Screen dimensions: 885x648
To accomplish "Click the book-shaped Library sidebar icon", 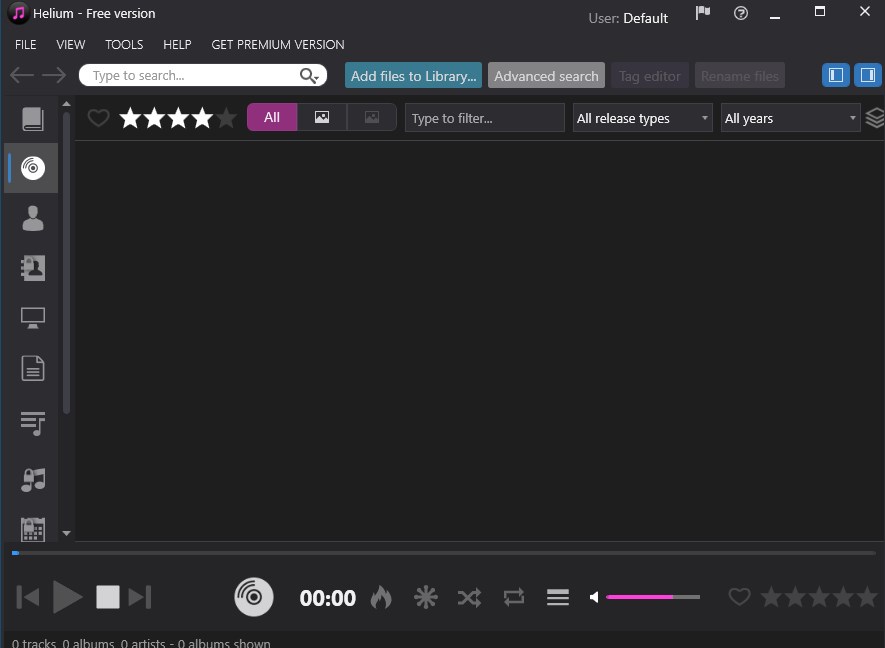I will (x=33, y=119).
